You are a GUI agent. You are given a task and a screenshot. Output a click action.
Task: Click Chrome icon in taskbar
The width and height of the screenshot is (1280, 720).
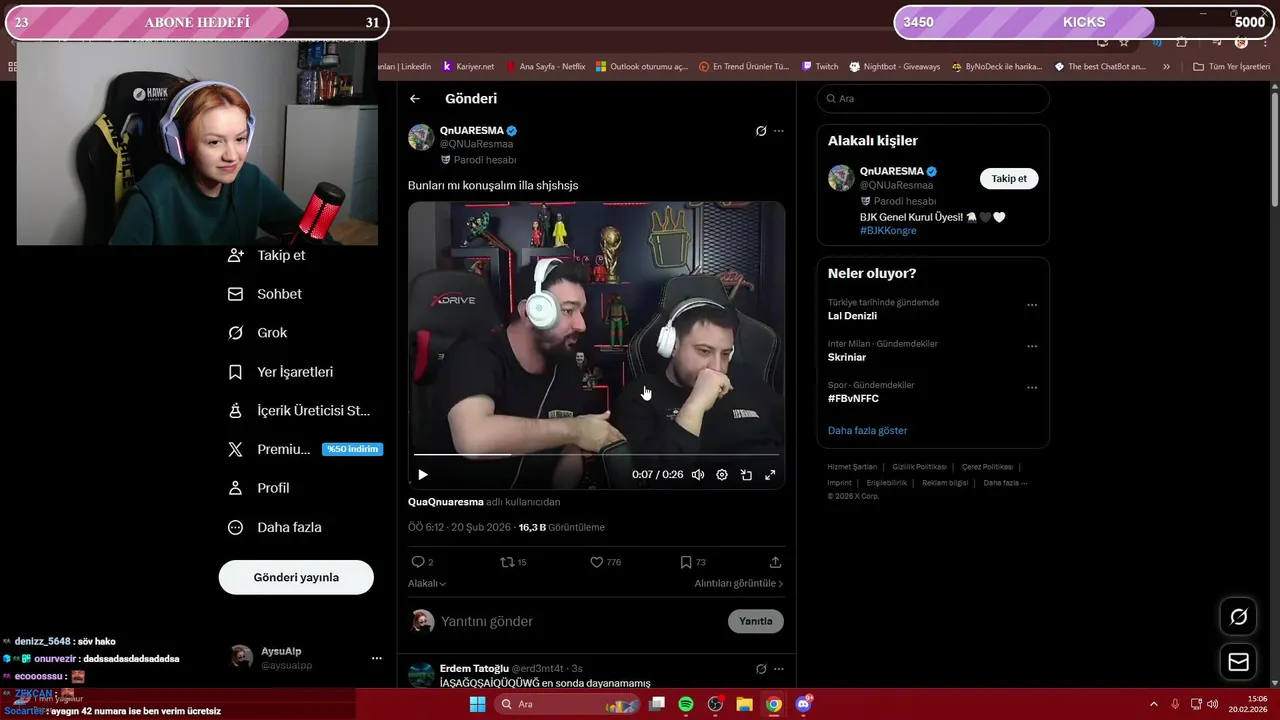click(774, 704)
